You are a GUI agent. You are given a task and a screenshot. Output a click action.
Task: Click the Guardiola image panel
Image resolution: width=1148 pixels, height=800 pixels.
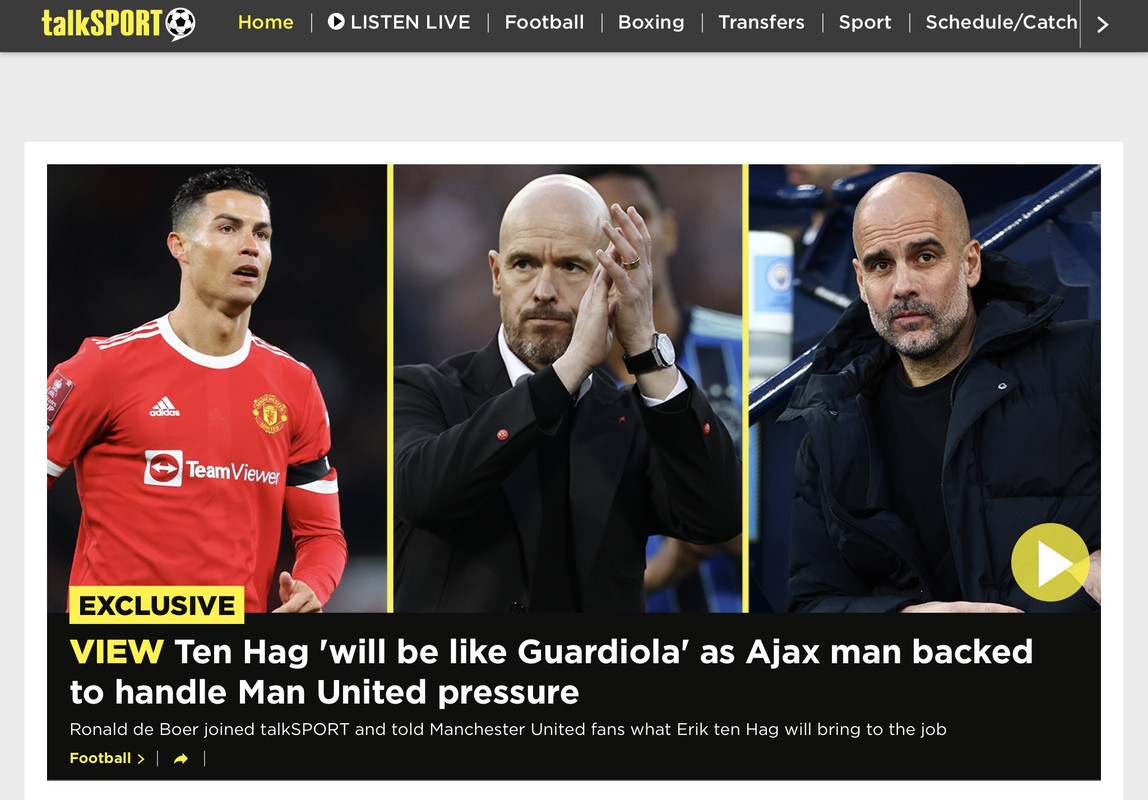pos(925,388)
